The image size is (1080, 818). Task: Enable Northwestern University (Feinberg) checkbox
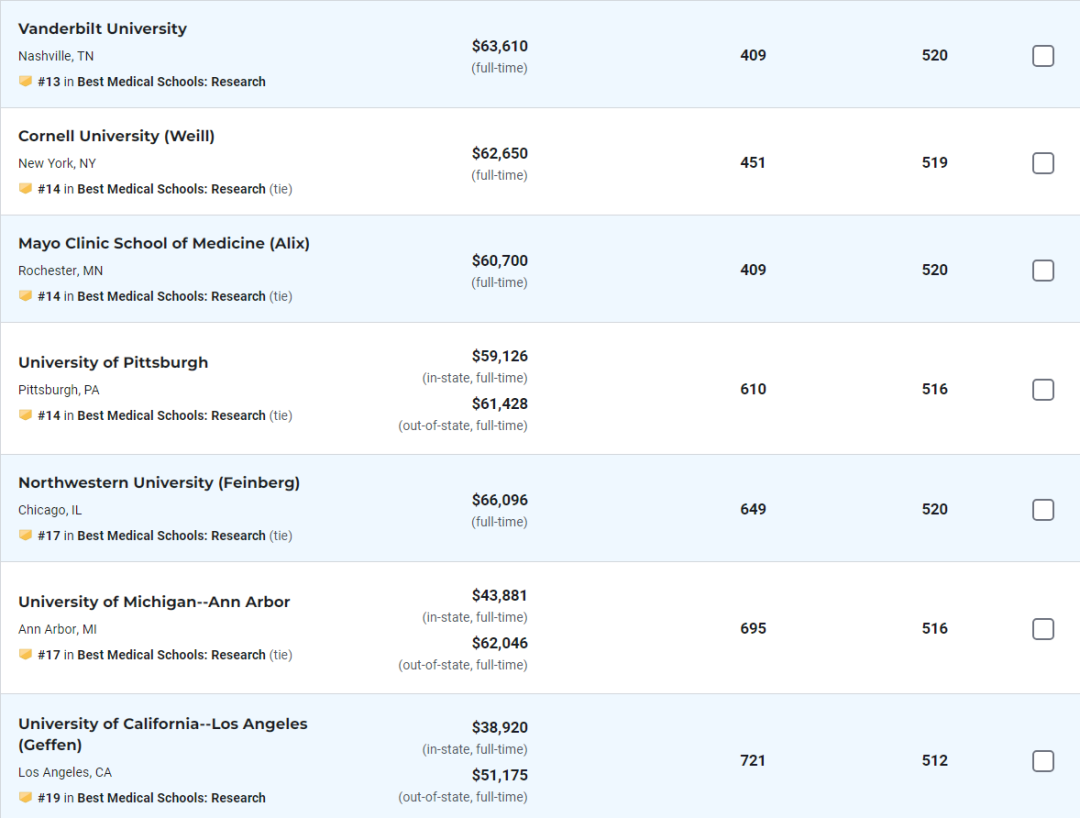point(1043,510)
